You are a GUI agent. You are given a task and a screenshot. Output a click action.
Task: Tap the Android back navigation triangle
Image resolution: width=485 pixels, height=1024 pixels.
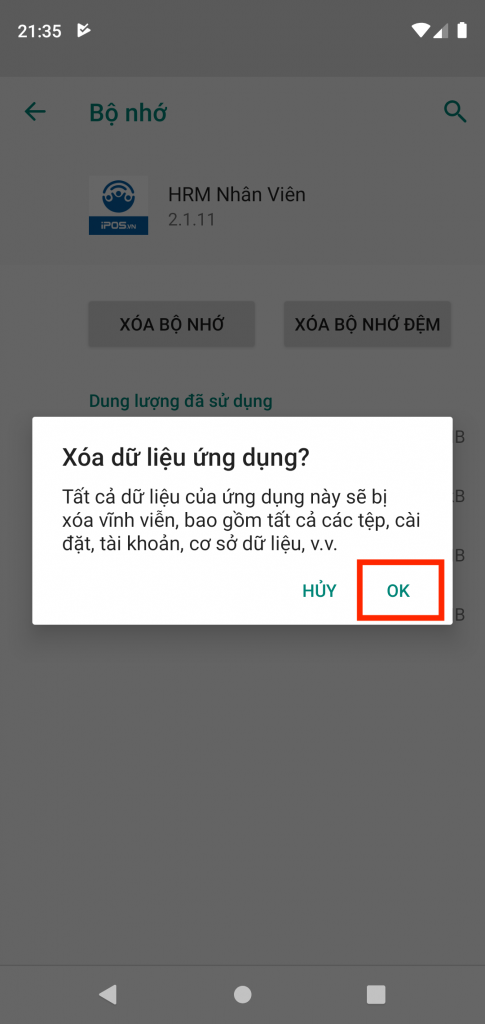[107, 994]
